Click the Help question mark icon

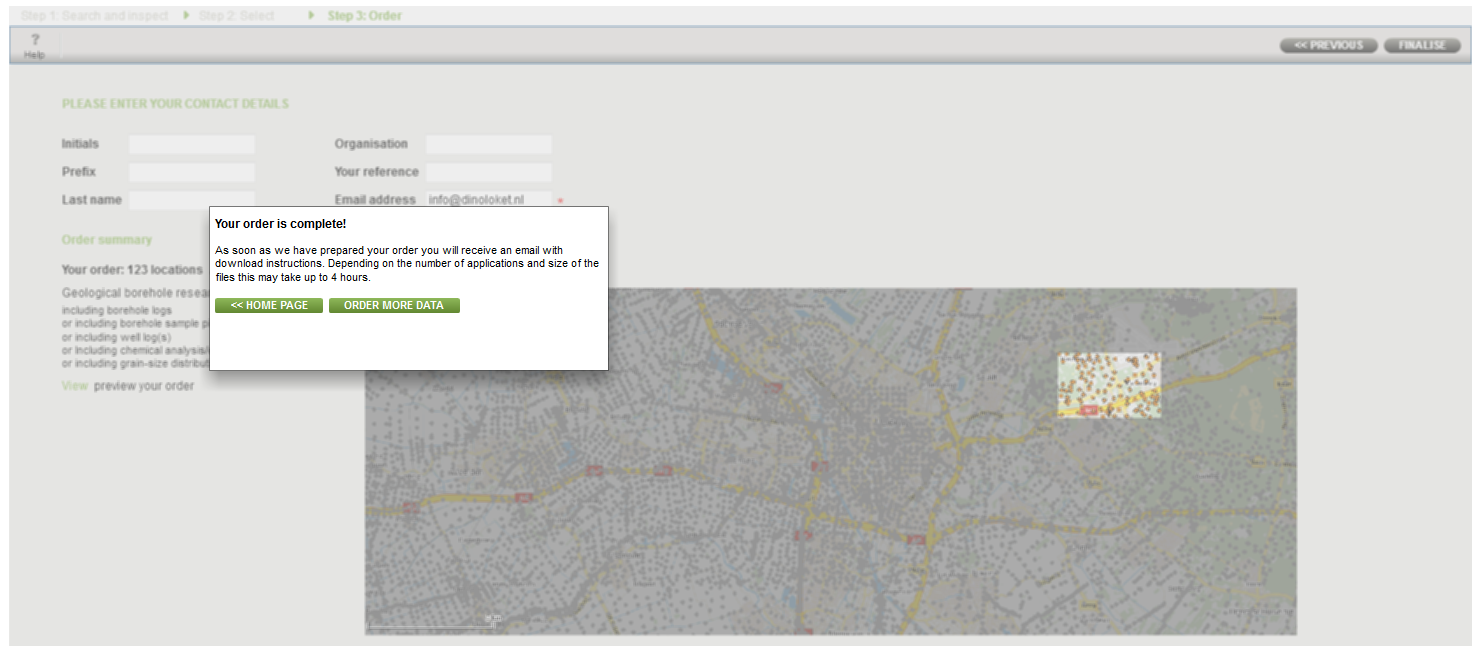click(34, 40)
